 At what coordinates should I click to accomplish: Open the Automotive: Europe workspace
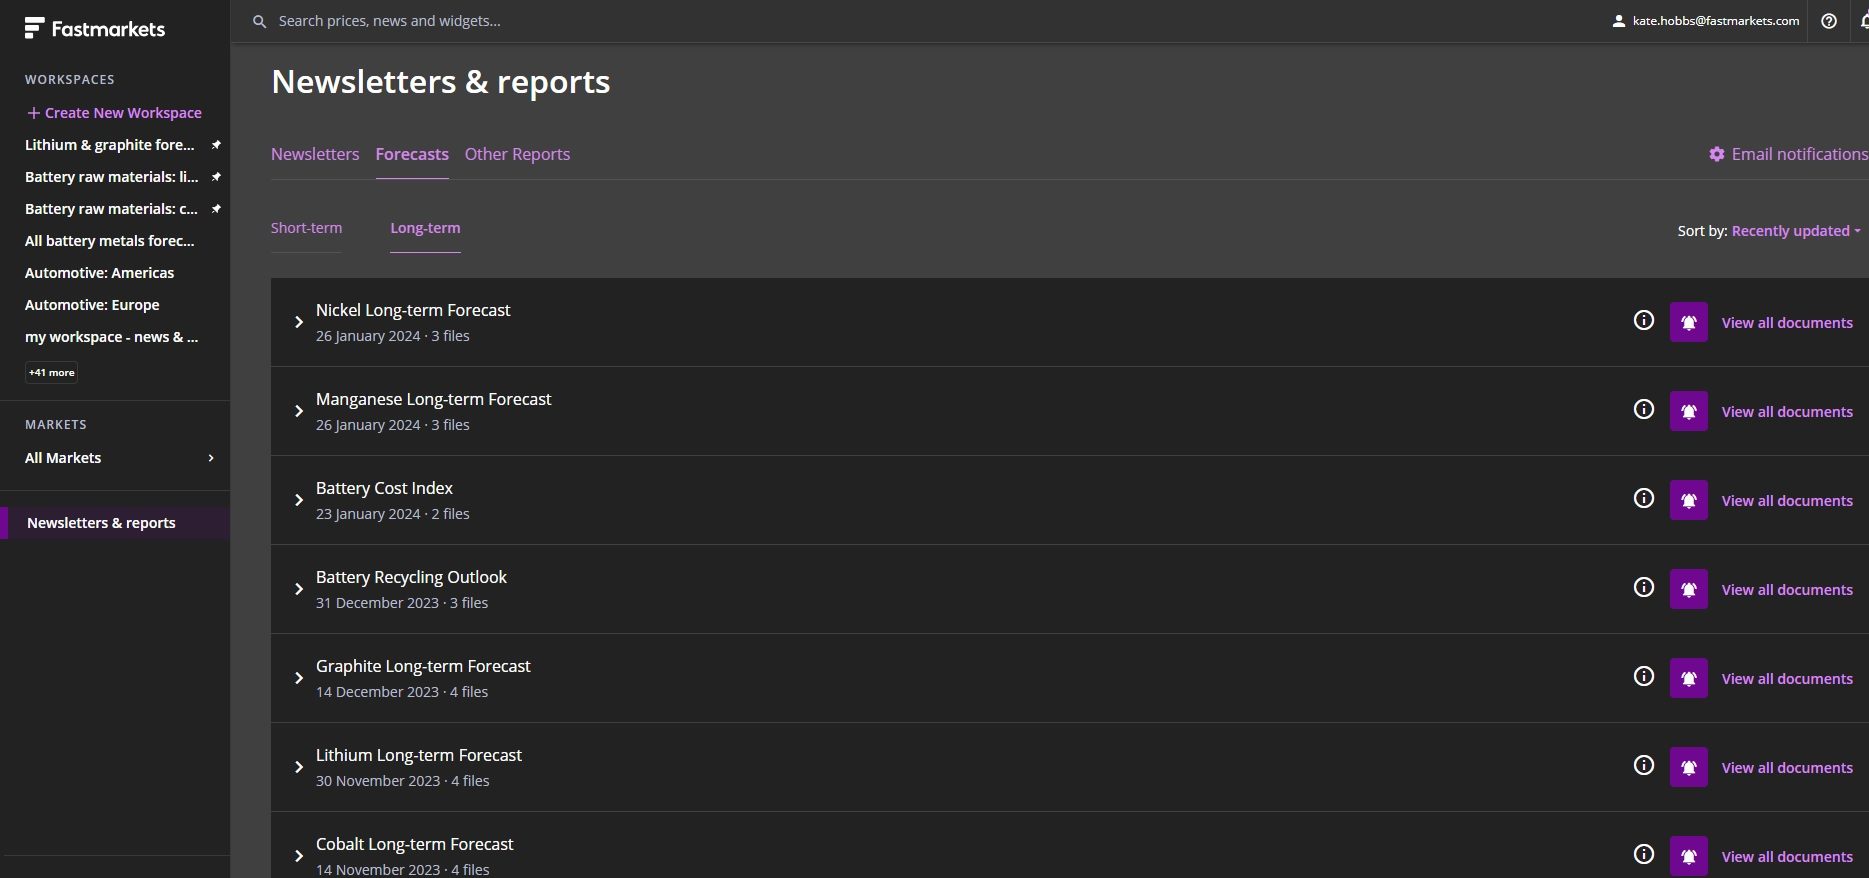(92, 305)
